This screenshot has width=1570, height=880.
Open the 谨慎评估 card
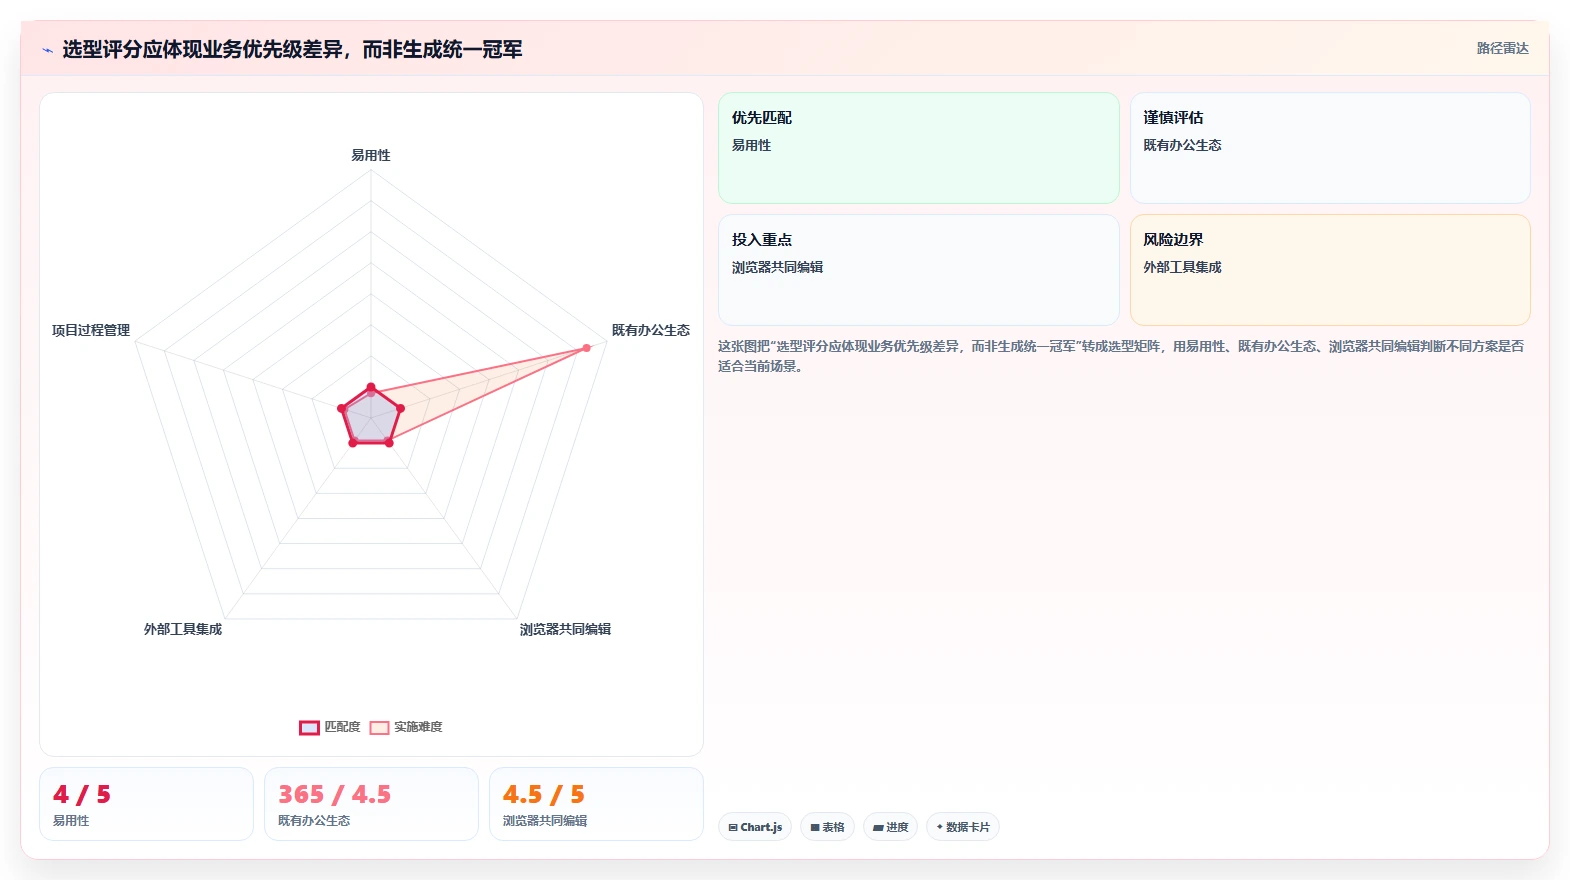[1330, 148]
